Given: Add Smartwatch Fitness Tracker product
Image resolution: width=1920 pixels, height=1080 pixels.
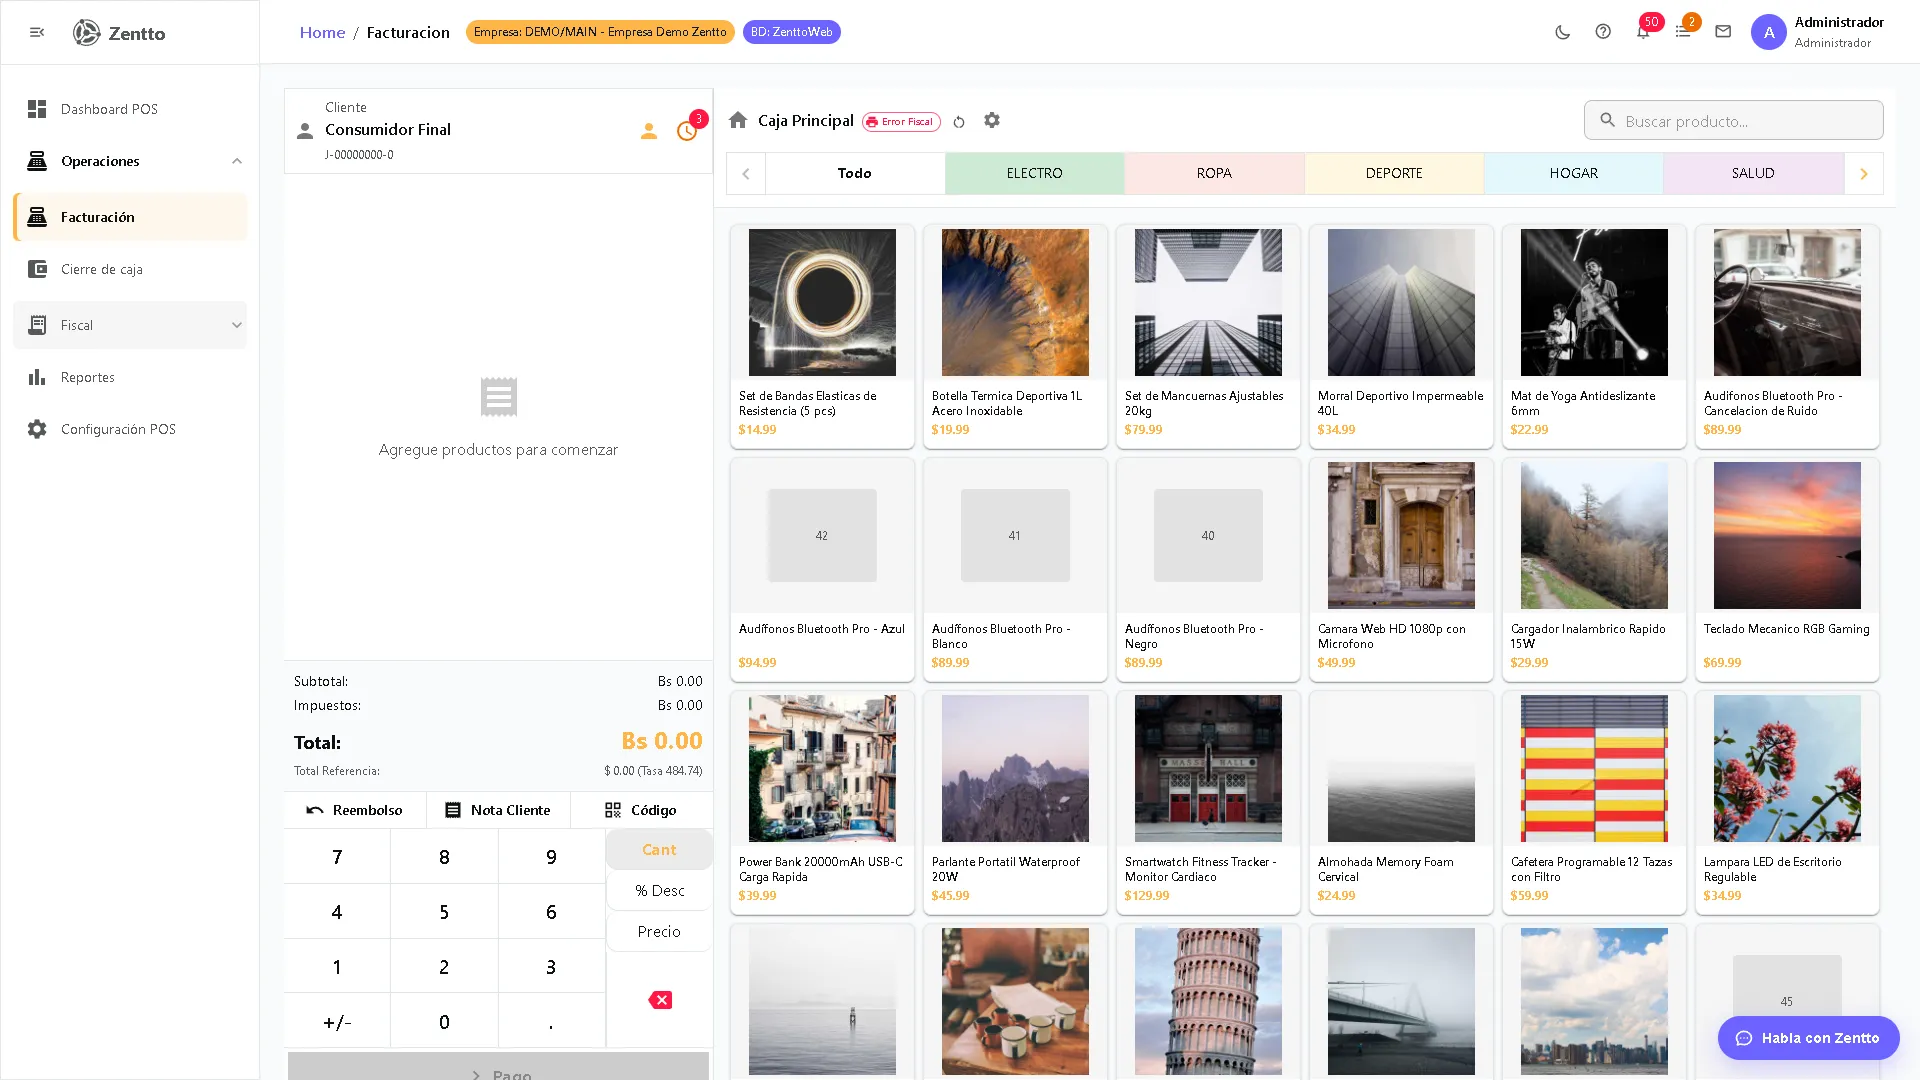Looking at the screenshot, I should click(x=1208, y=802).
